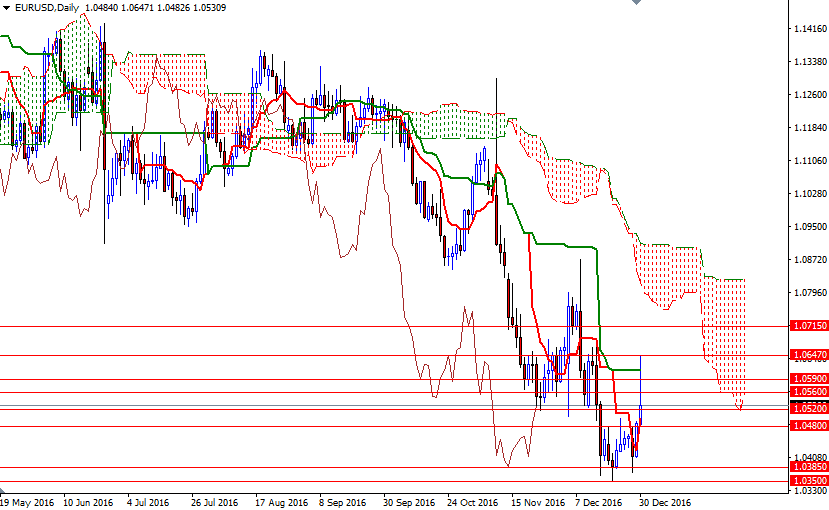Select the 30 Dec 2016 date marker
Viewport: 829px width, 510px height.
click(665, 502)
